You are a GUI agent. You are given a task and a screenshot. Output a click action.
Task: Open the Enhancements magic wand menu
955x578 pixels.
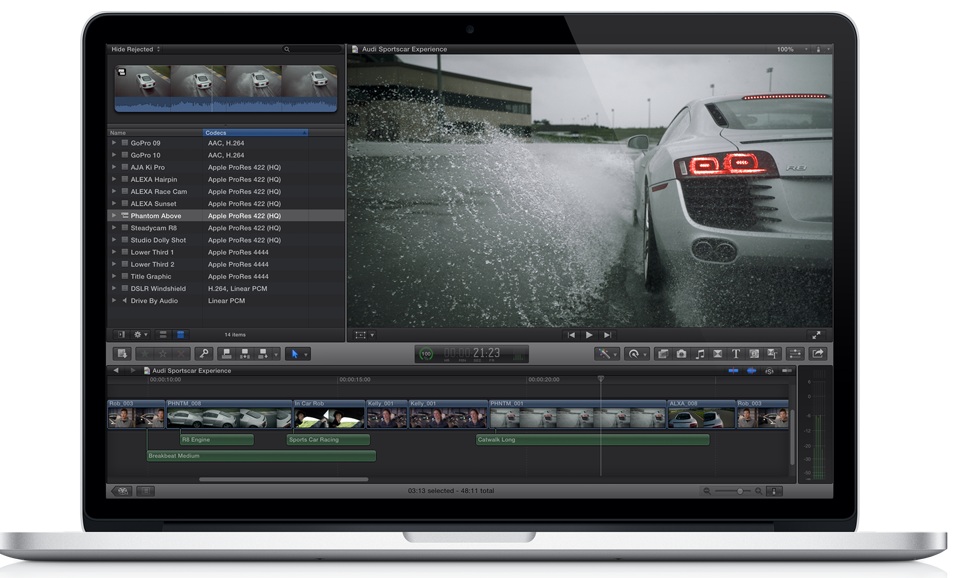coord(606,353)
